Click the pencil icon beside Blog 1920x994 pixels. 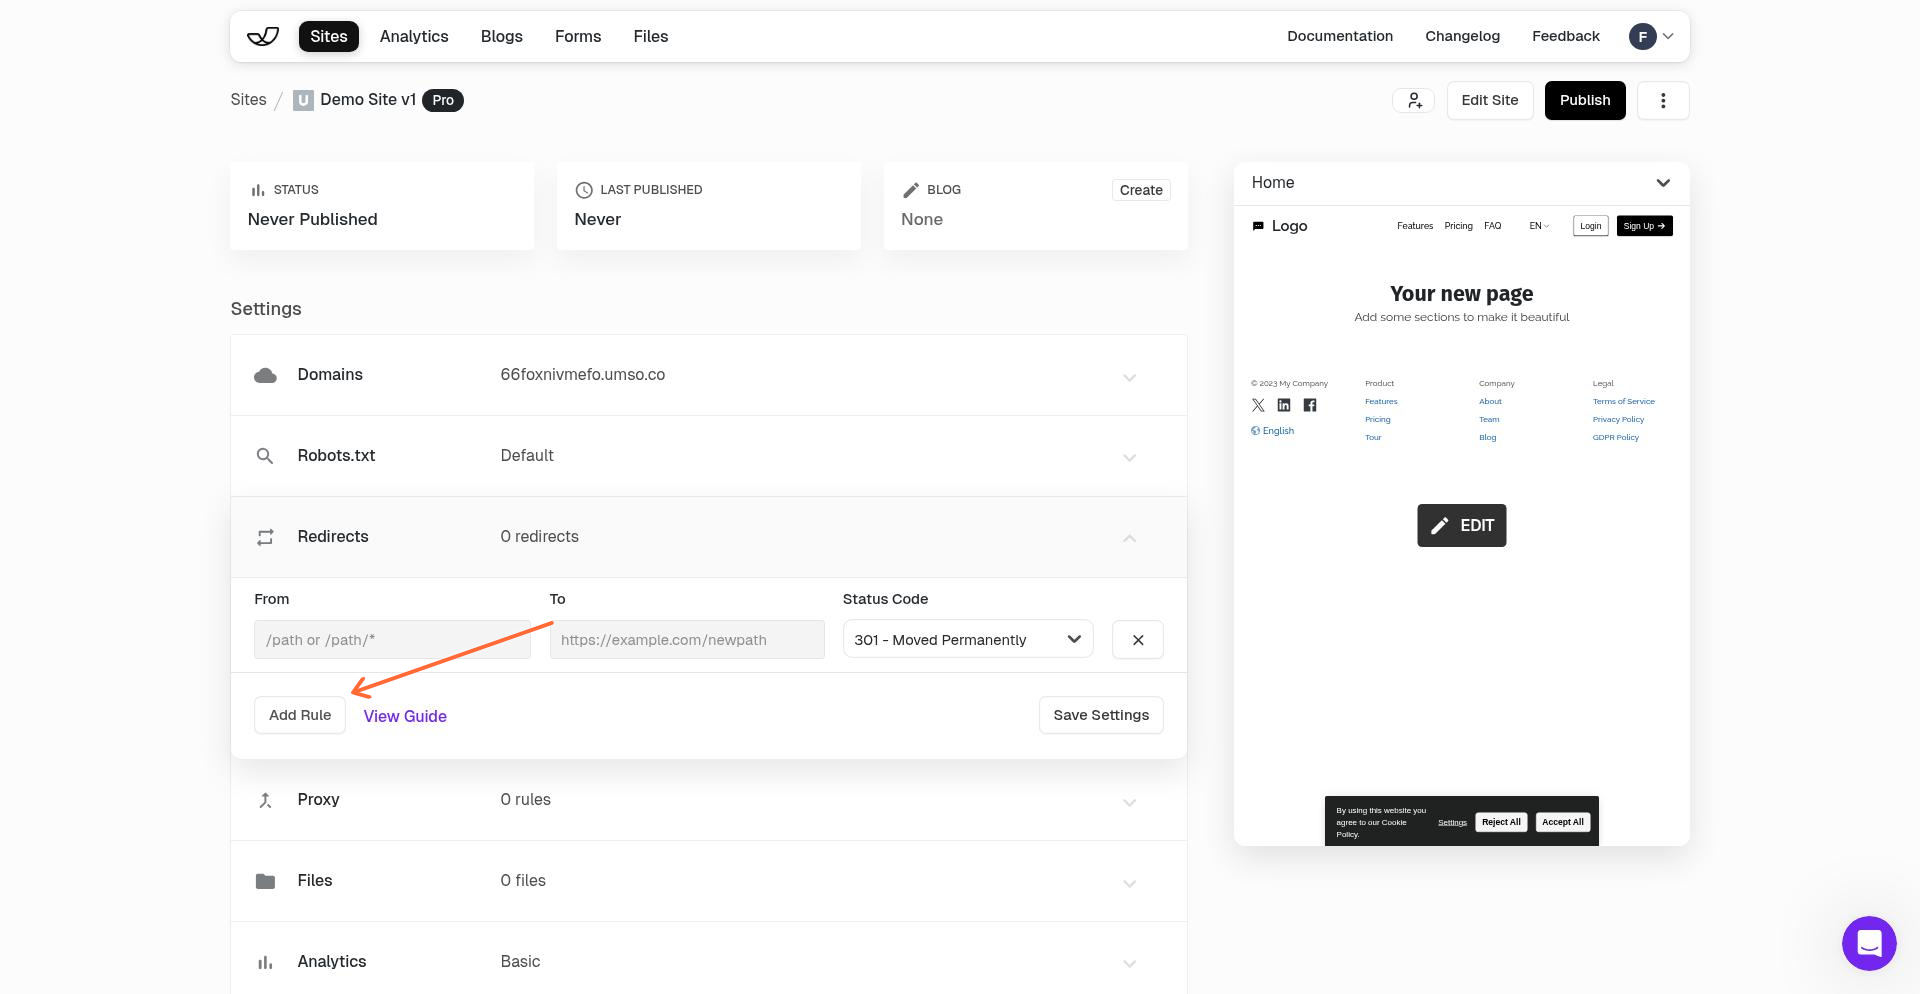point(911,189)
